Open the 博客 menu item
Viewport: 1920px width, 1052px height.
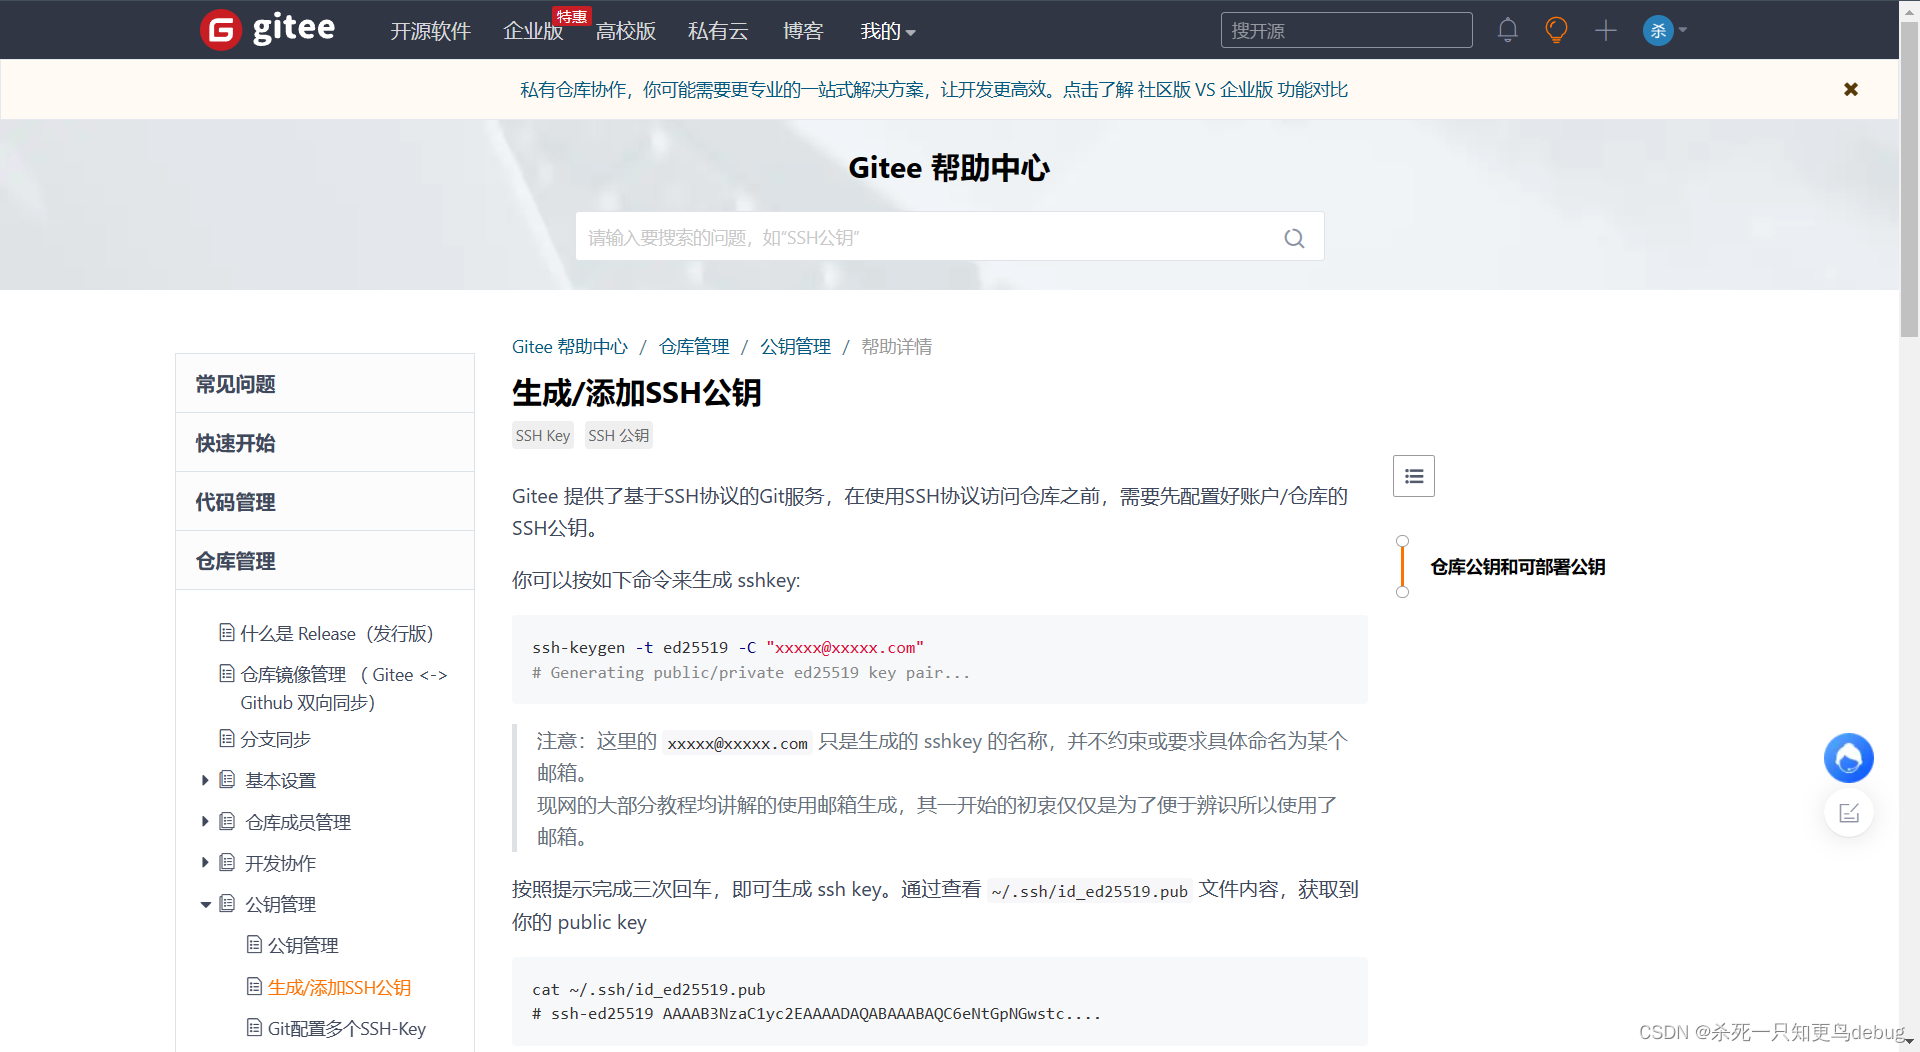pyautogui.click(x=803, y=31)
